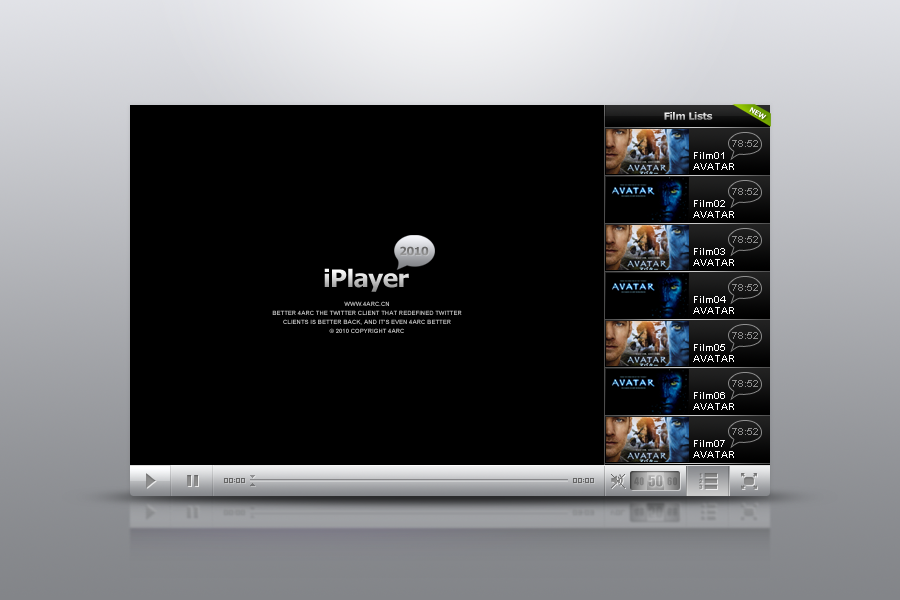The width and height of the screenshot is (900, 600).
Task: Click the seek bar track
Action: coord(410,480)
